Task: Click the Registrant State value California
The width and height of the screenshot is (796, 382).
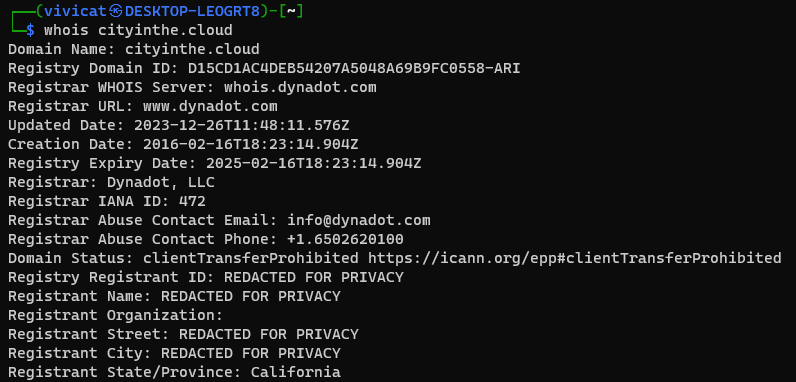Action: 295,372
